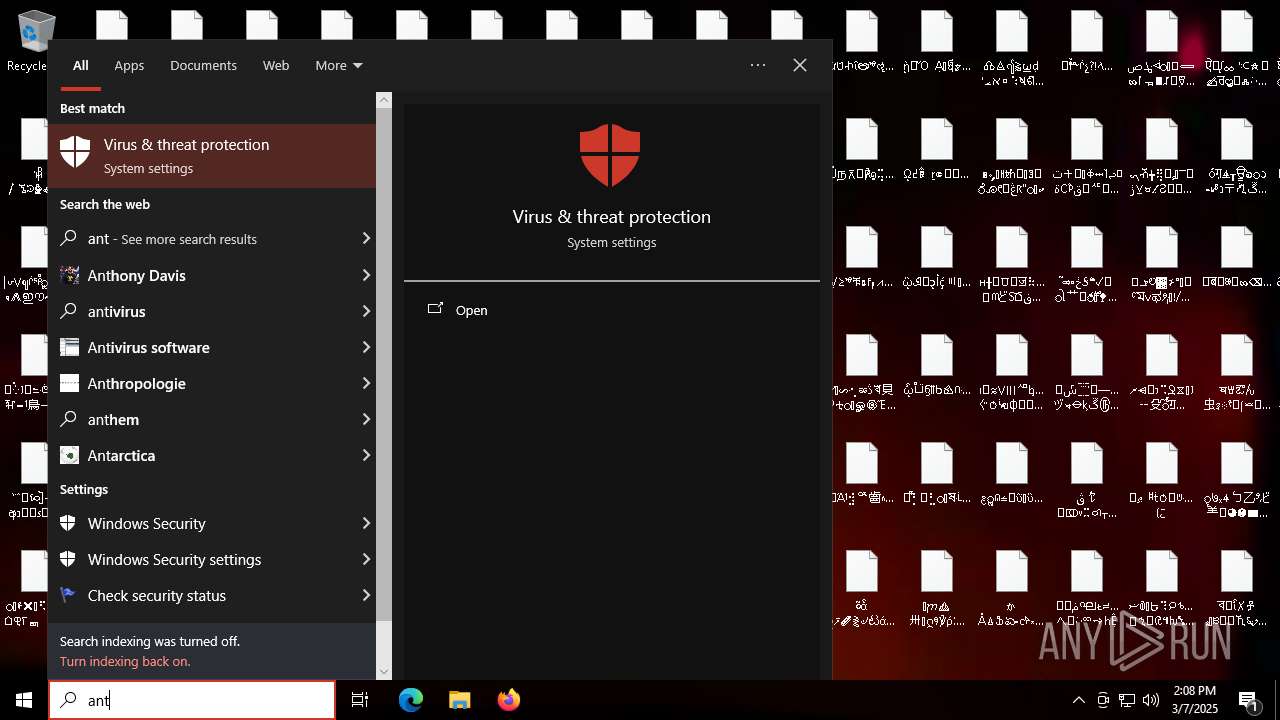The height and width of the screenshot is (720, 1280).
Task: Click the taskbar search input box
Action: click(x=192, y=700)
